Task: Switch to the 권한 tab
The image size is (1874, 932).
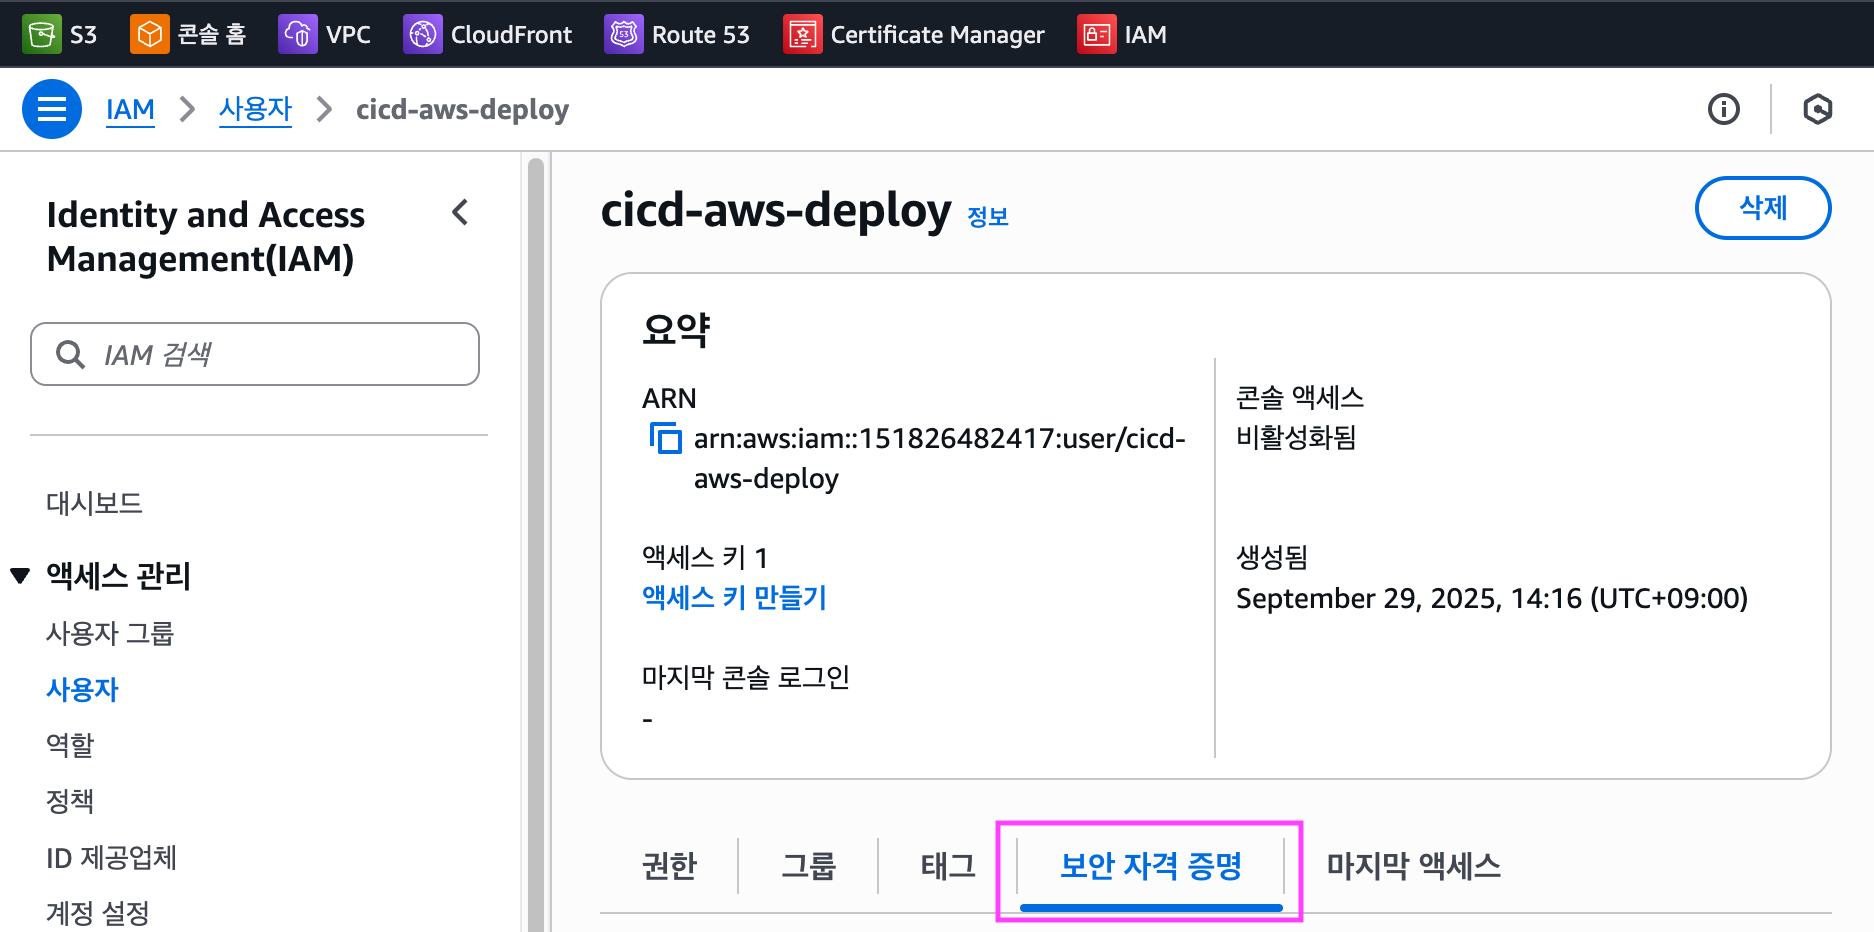Action: (669, 865)
